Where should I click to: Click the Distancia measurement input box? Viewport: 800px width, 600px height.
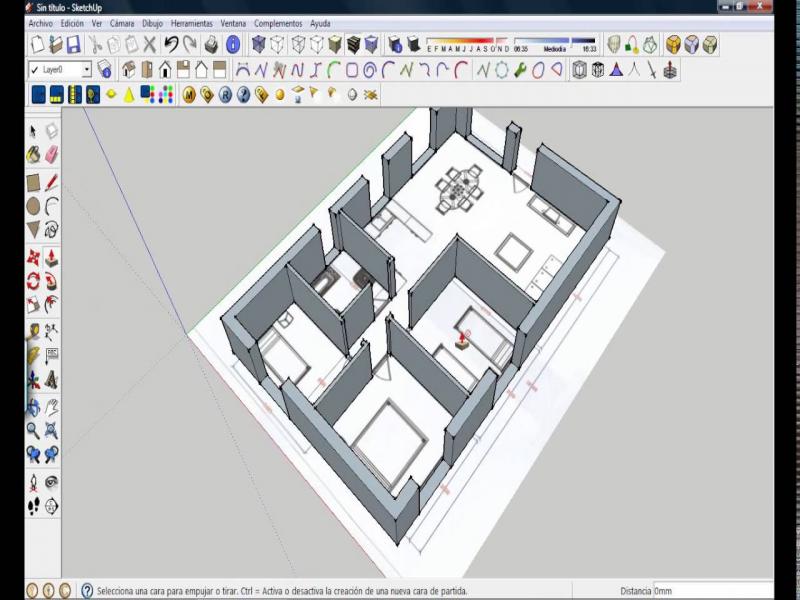coord(712,591)
